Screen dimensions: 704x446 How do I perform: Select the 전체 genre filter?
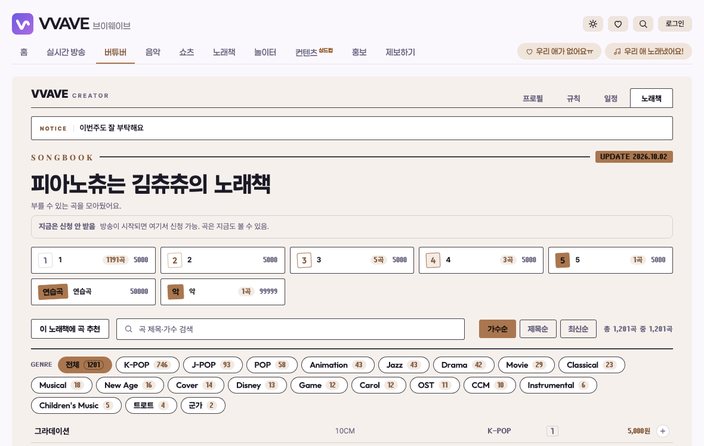(85, 365)
